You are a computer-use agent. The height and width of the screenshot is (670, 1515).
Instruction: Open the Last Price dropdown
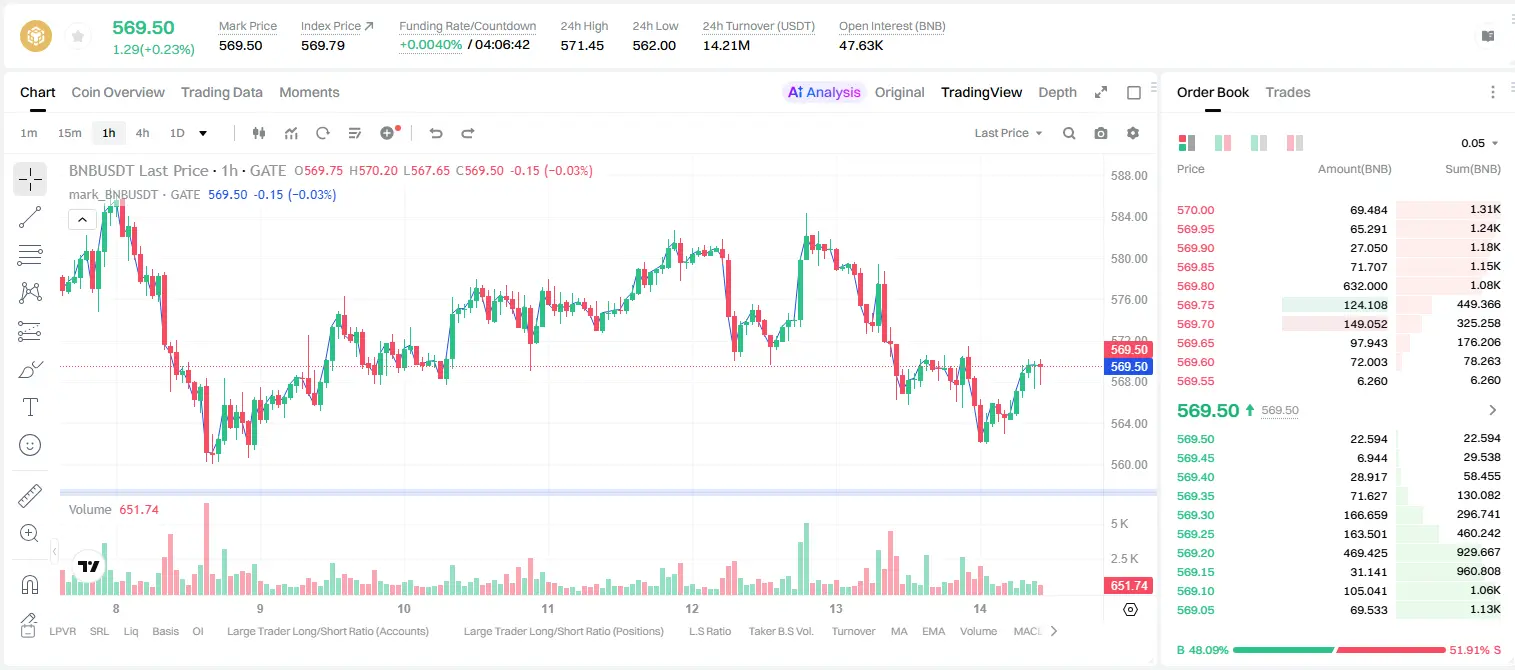coord(1009,133)
